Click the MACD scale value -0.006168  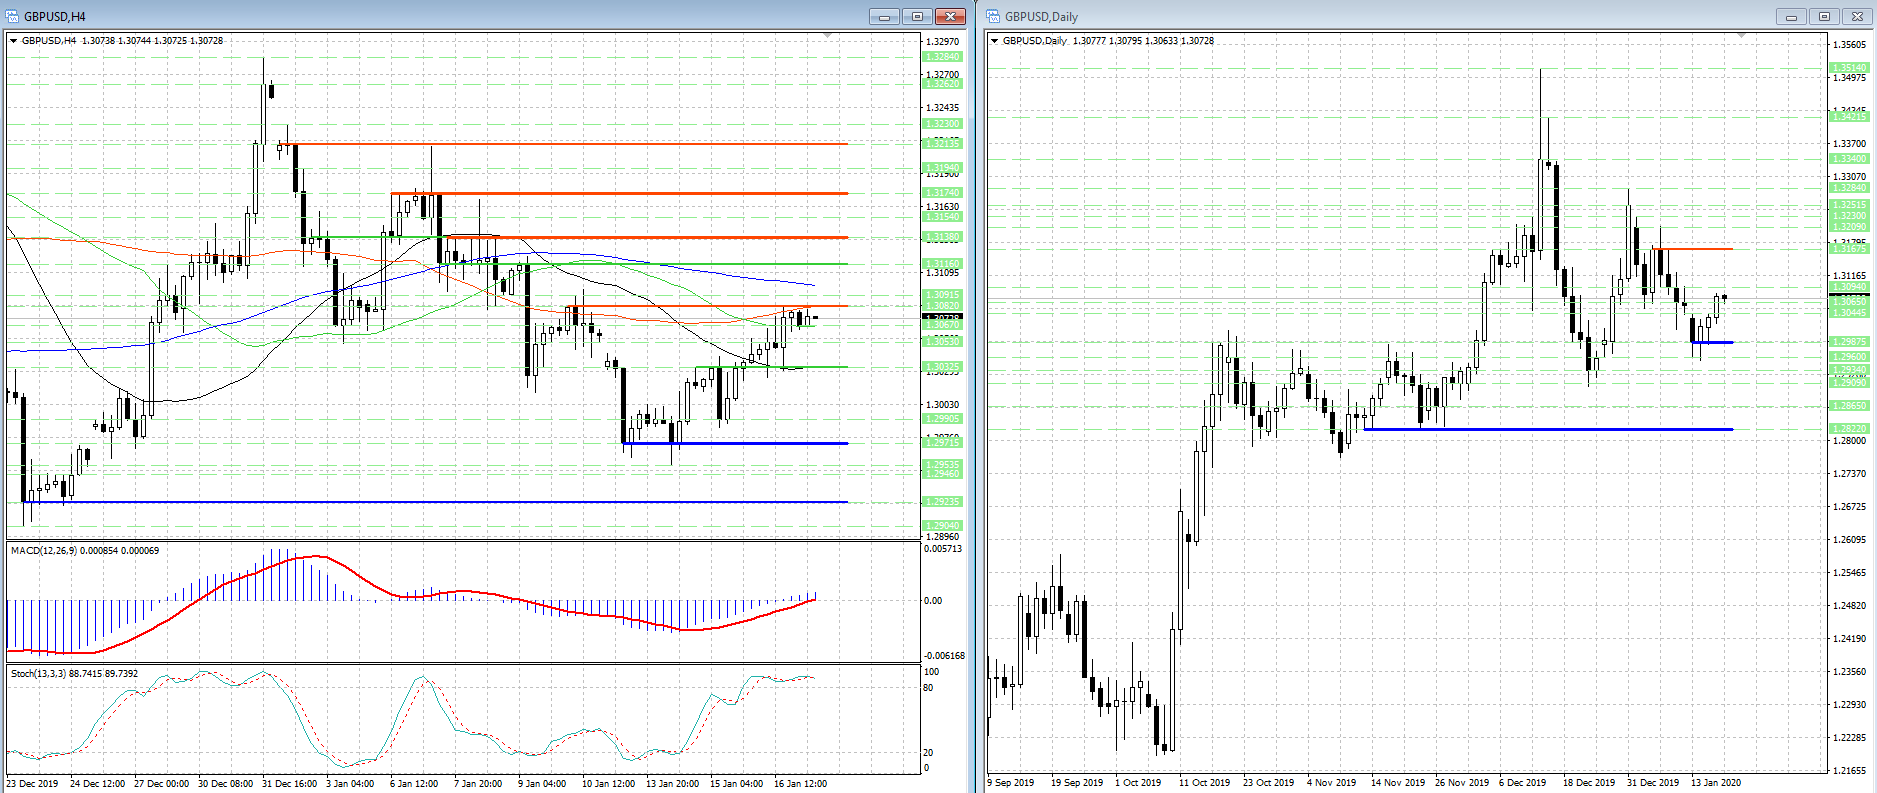click(944, 656)
